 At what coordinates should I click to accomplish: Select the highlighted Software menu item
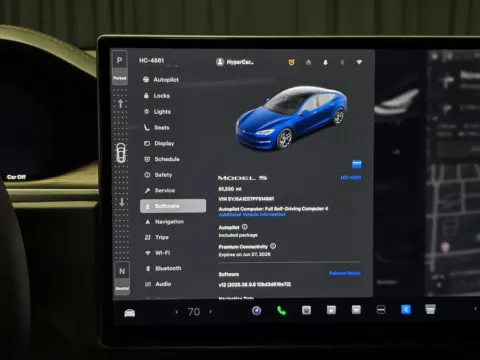point(173,206)
